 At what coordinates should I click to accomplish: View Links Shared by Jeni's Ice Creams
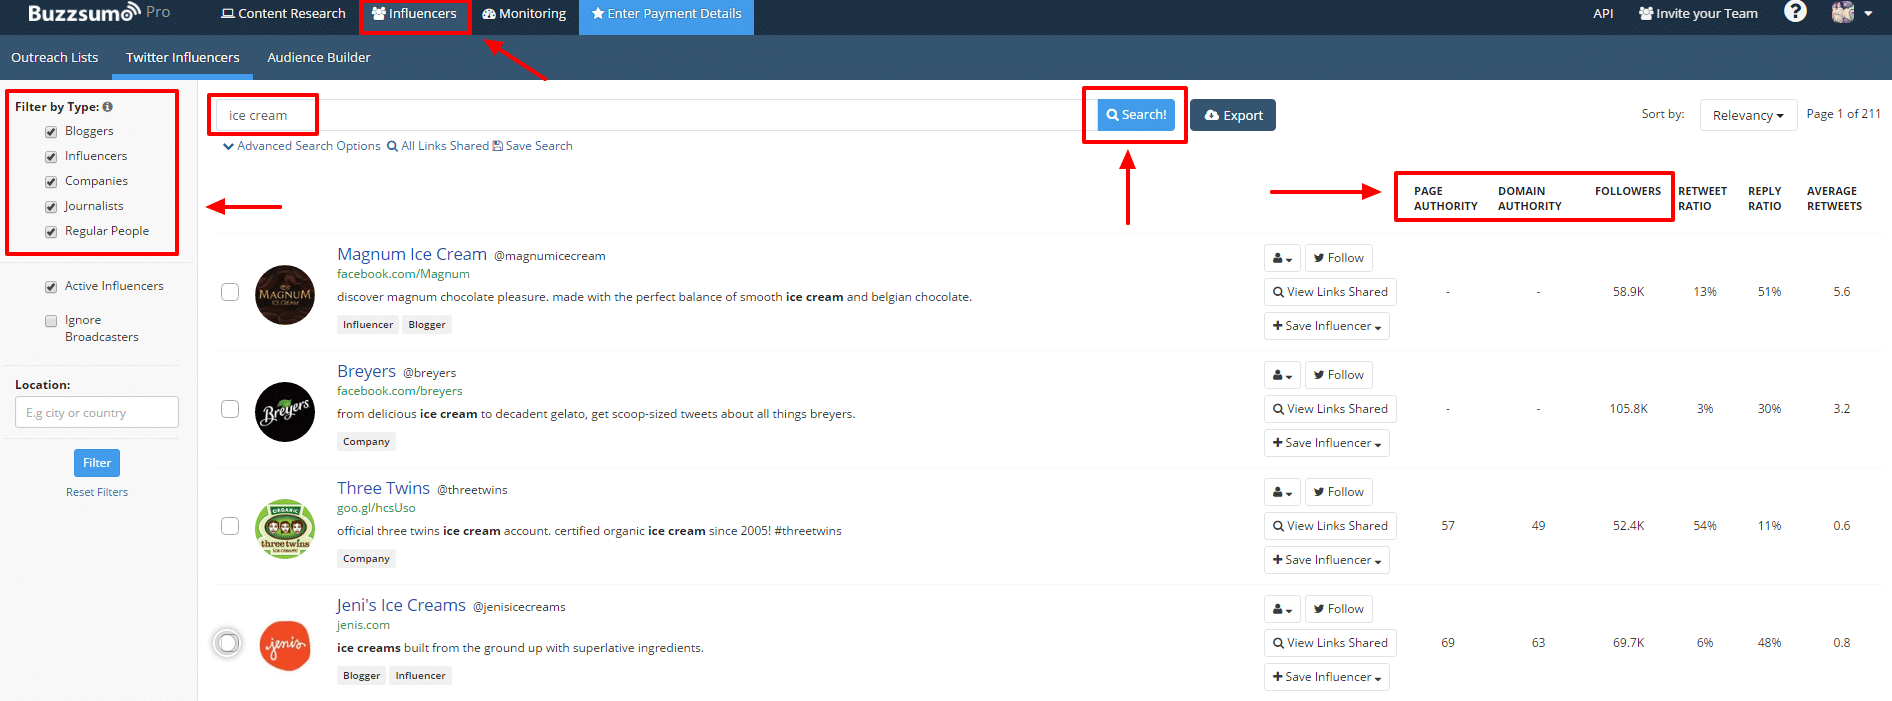(1330, 643)
